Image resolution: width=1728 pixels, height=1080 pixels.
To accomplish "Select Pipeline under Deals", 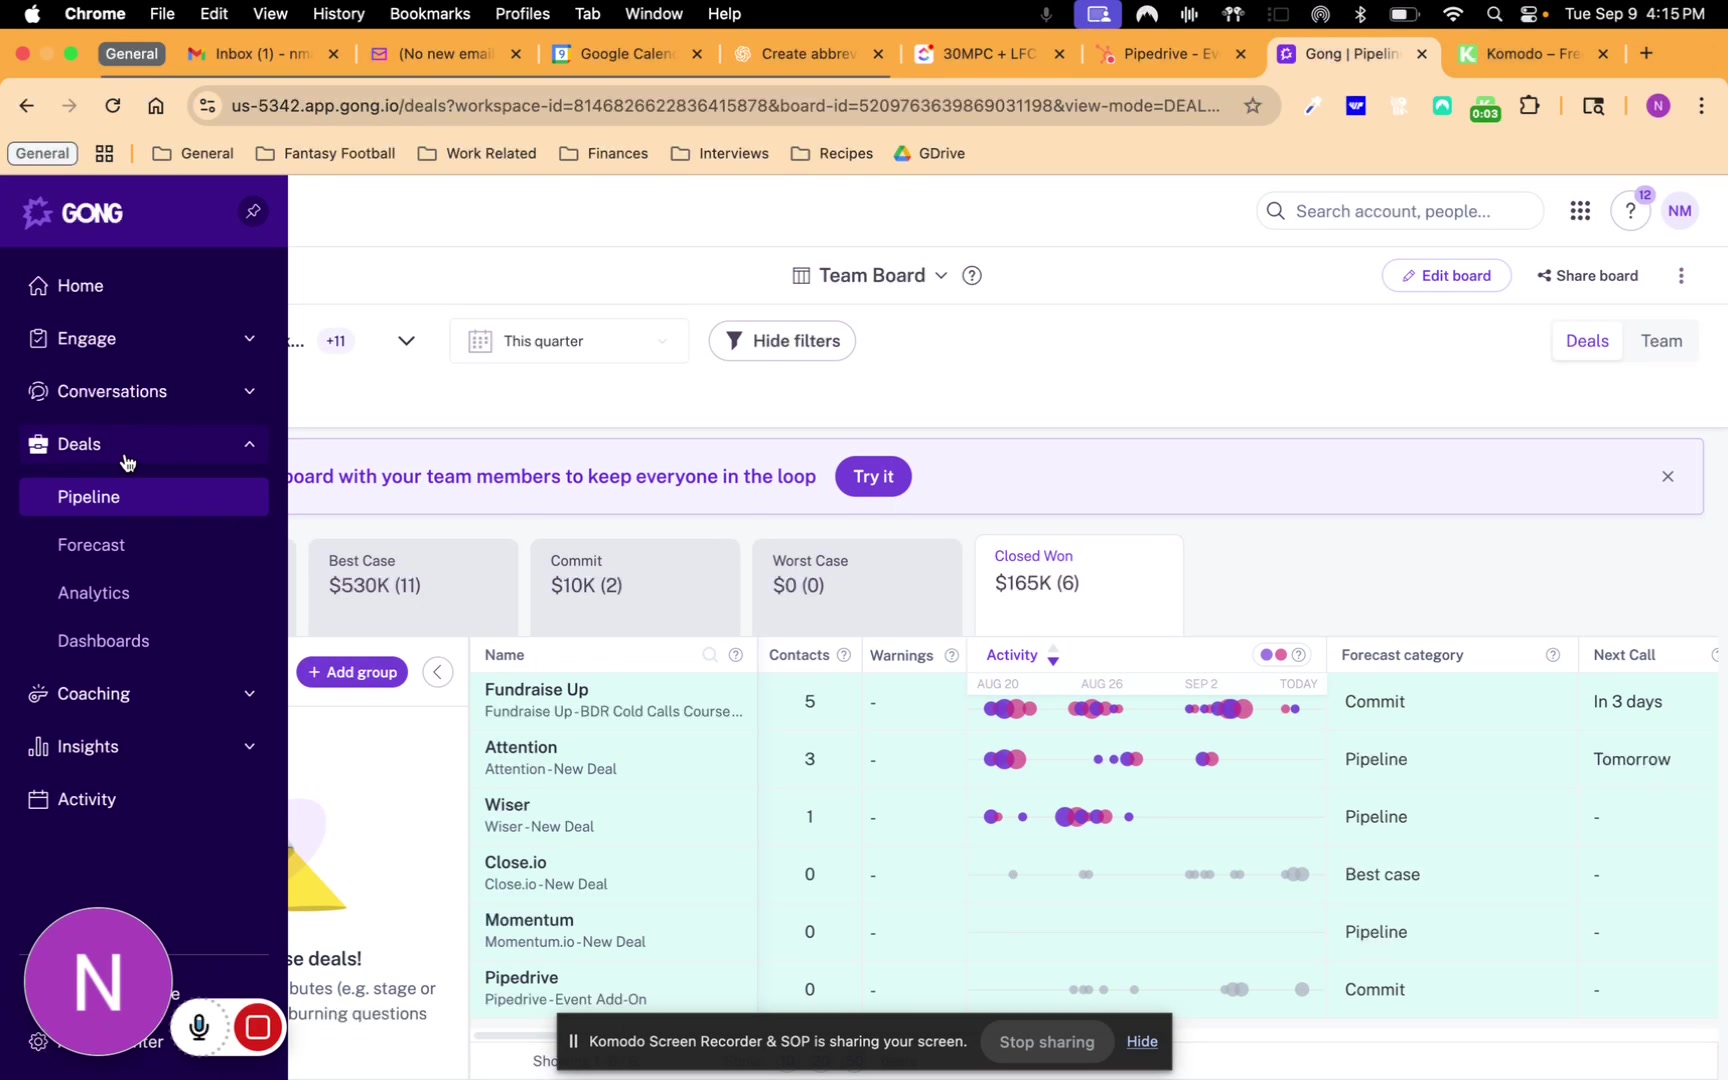I will [x=143, y=497].
